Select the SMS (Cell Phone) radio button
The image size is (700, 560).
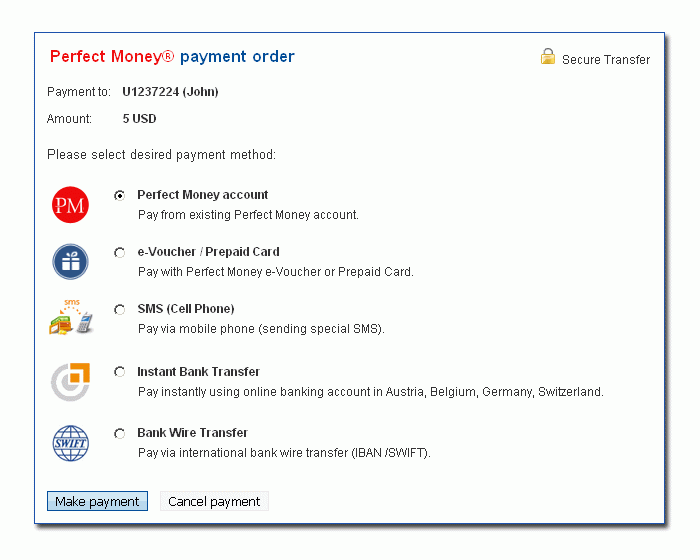point(119,309)
